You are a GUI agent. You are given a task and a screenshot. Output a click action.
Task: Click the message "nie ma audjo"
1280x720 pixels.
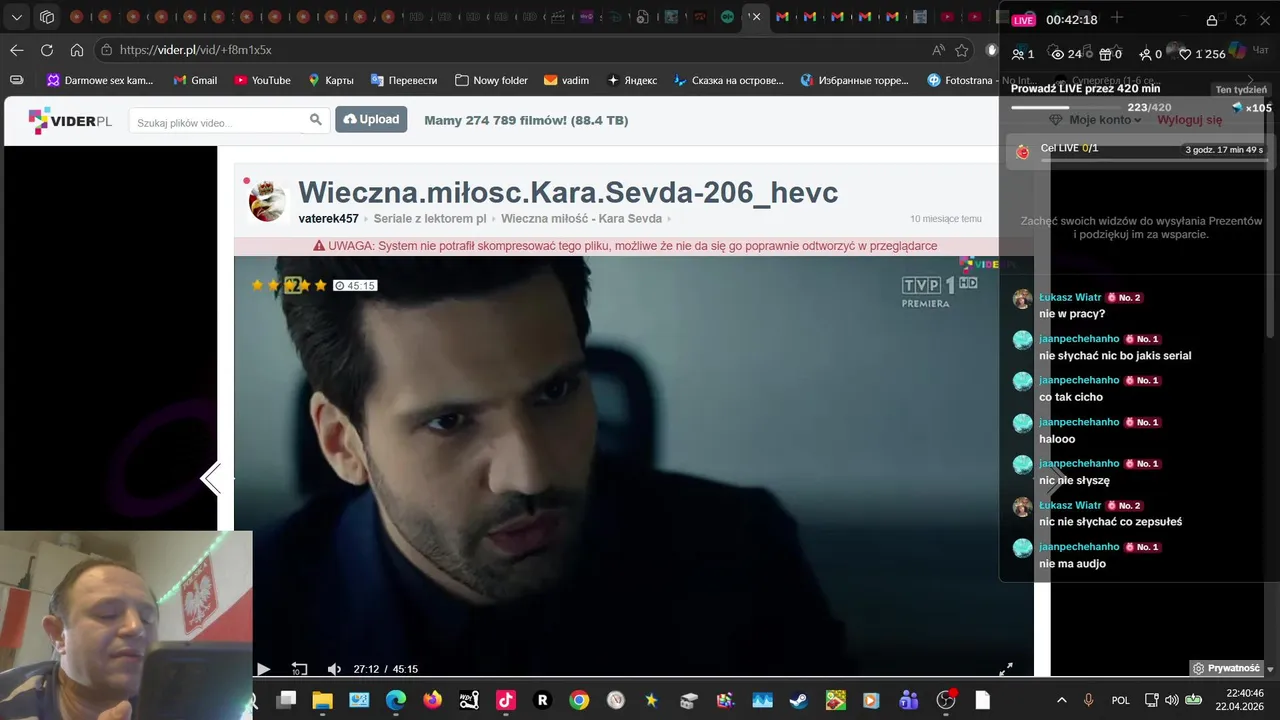1072,564
